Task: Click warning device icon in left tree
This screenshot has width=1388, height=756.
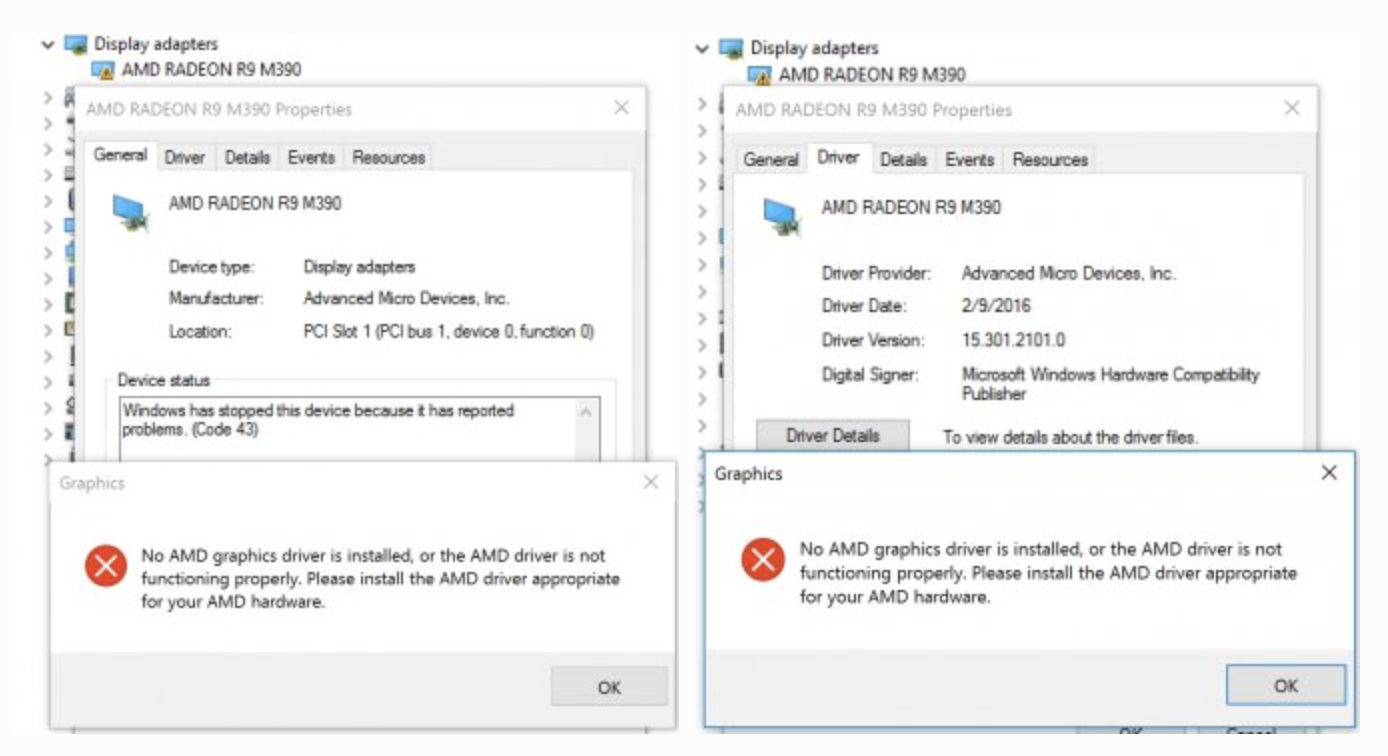Action: tap(103, 70)
